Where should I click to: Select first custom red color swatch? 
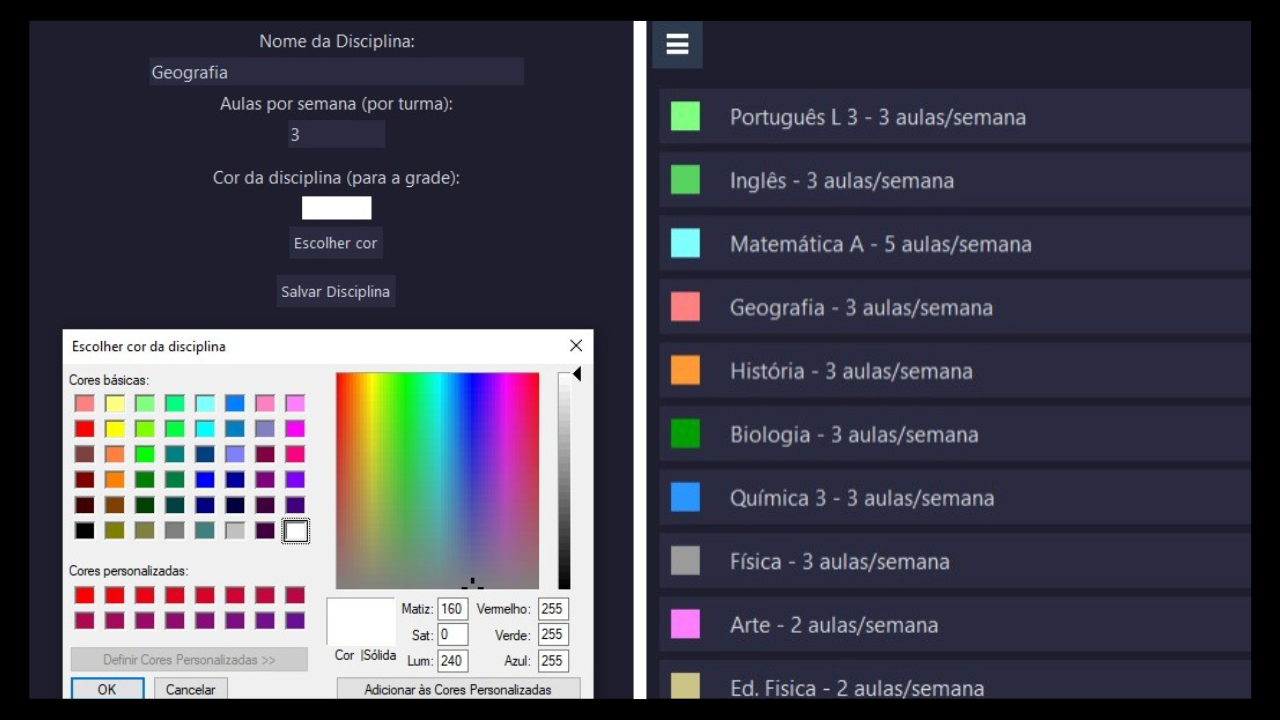click(85, 595)
